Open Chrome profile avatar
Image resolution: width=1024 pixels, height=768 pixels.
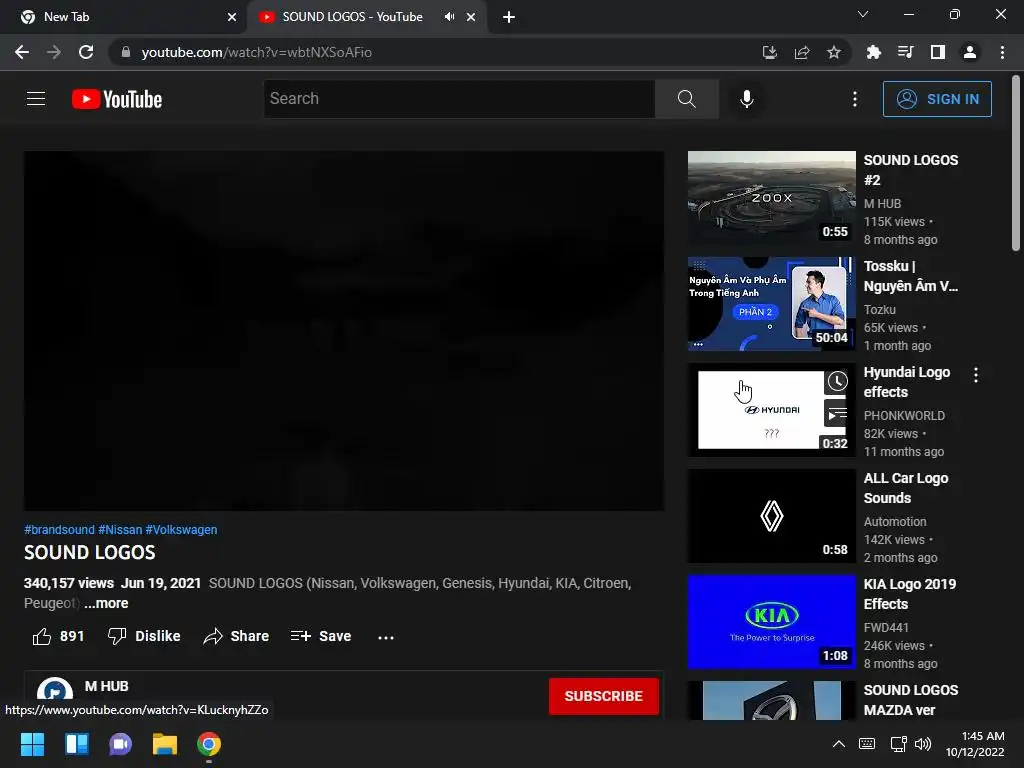[x=970, y=52]
